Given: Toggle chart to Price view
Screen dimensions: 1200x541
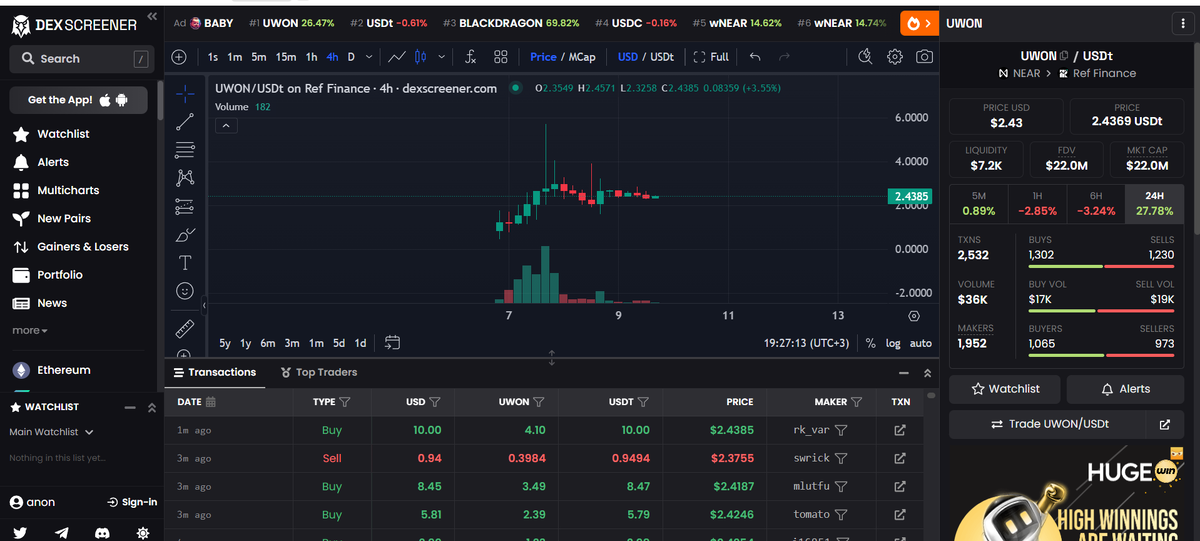Looking at the screenshot, I should [543, 57].
